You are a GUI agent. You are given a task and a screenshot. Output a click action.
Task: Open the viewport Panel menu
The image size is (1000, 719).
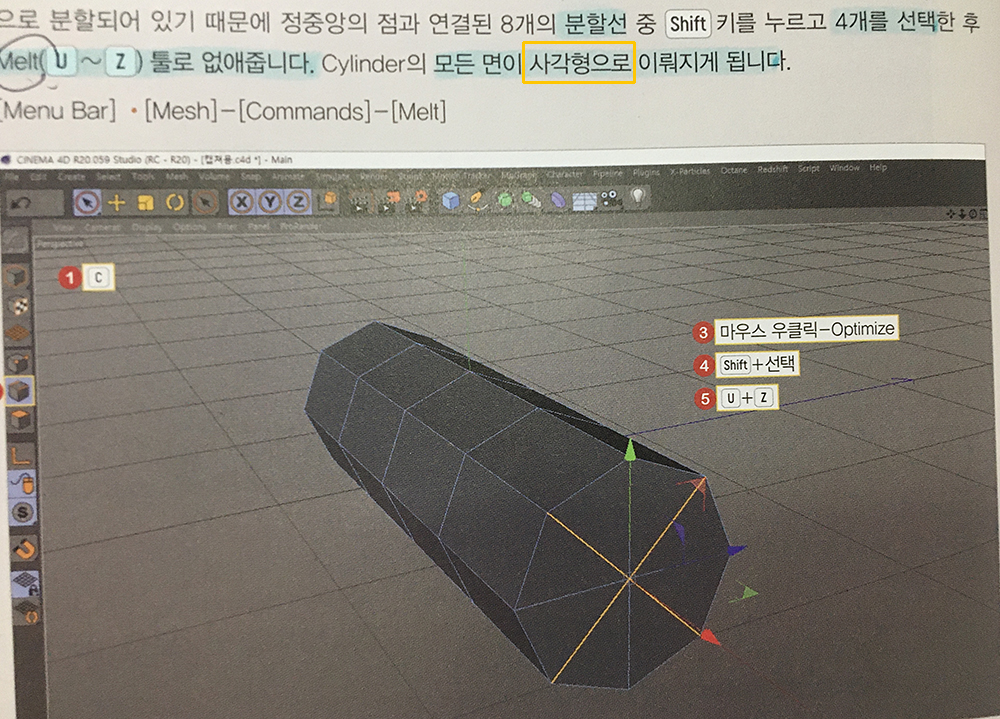click(x=258, y=226)
